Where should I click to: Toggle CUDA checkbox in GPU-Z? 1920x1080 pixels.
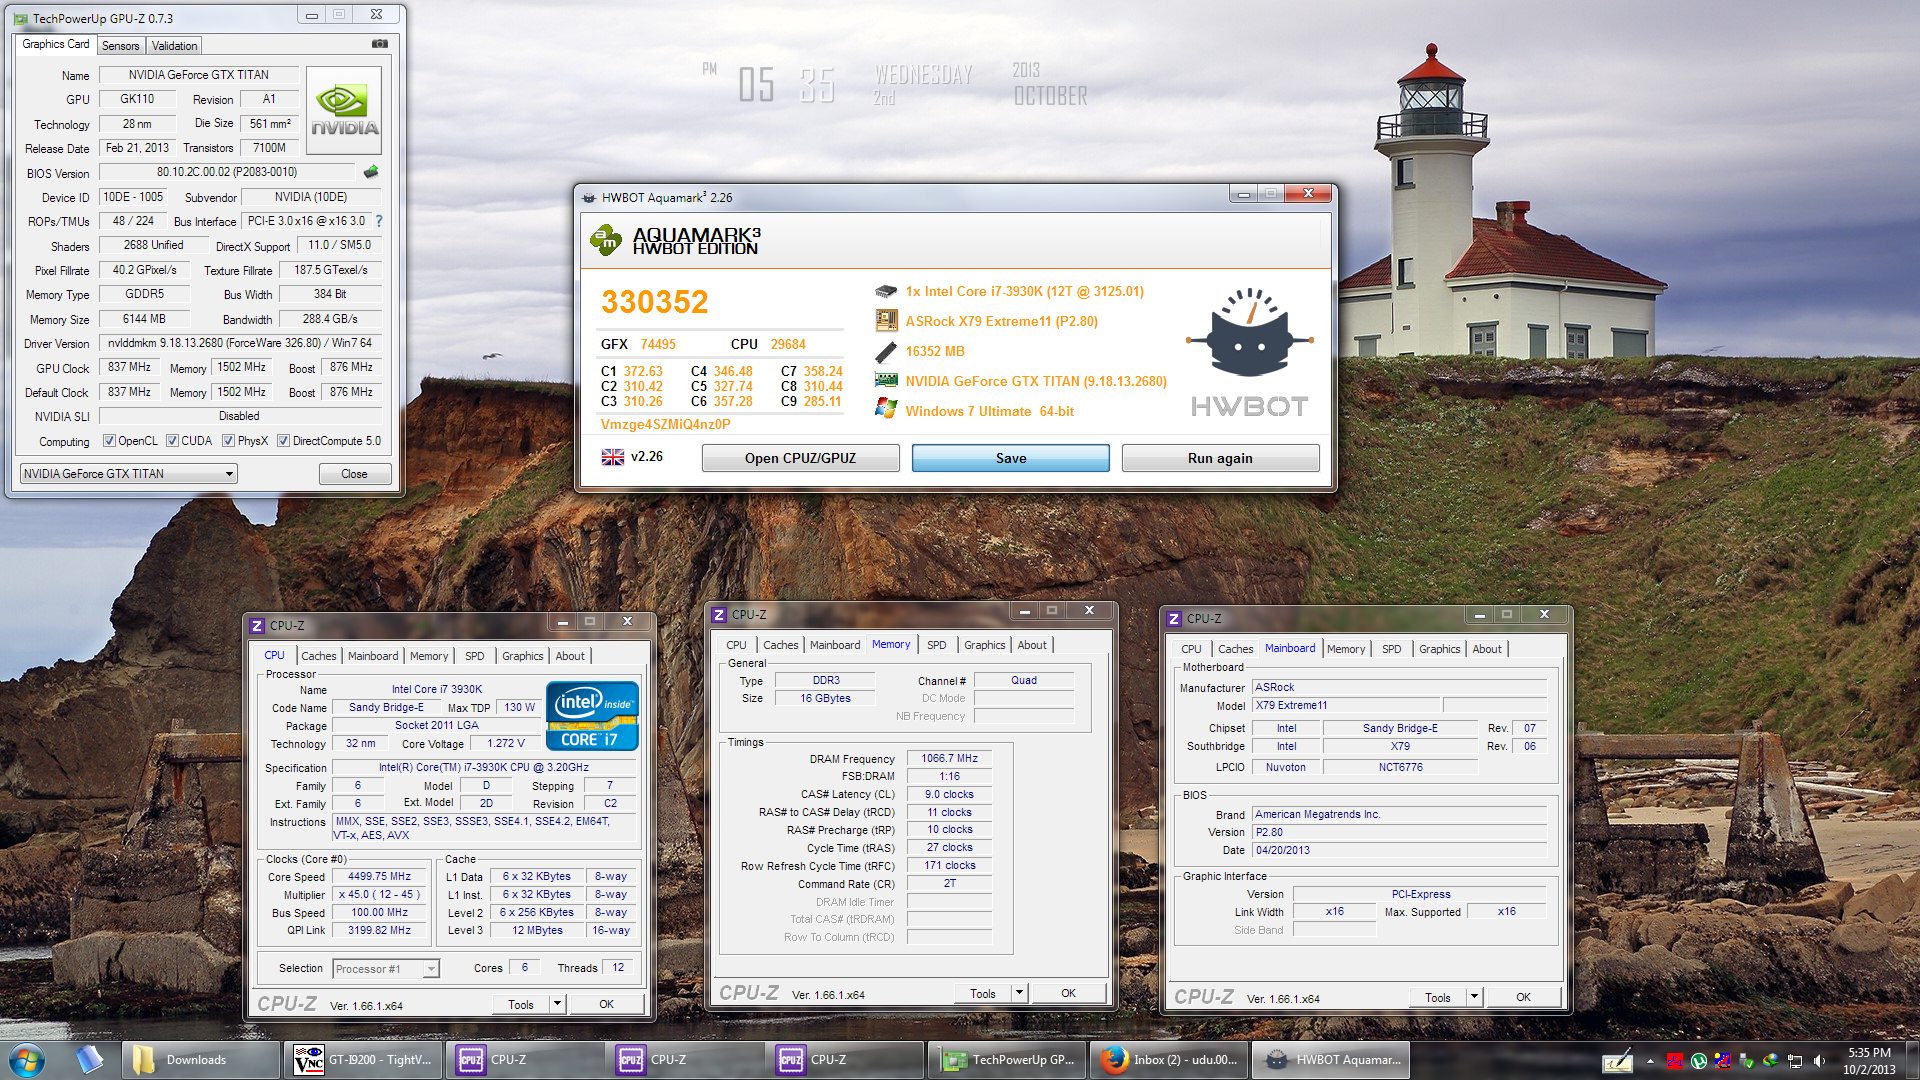pyautogui.click(x=172, y=441)
